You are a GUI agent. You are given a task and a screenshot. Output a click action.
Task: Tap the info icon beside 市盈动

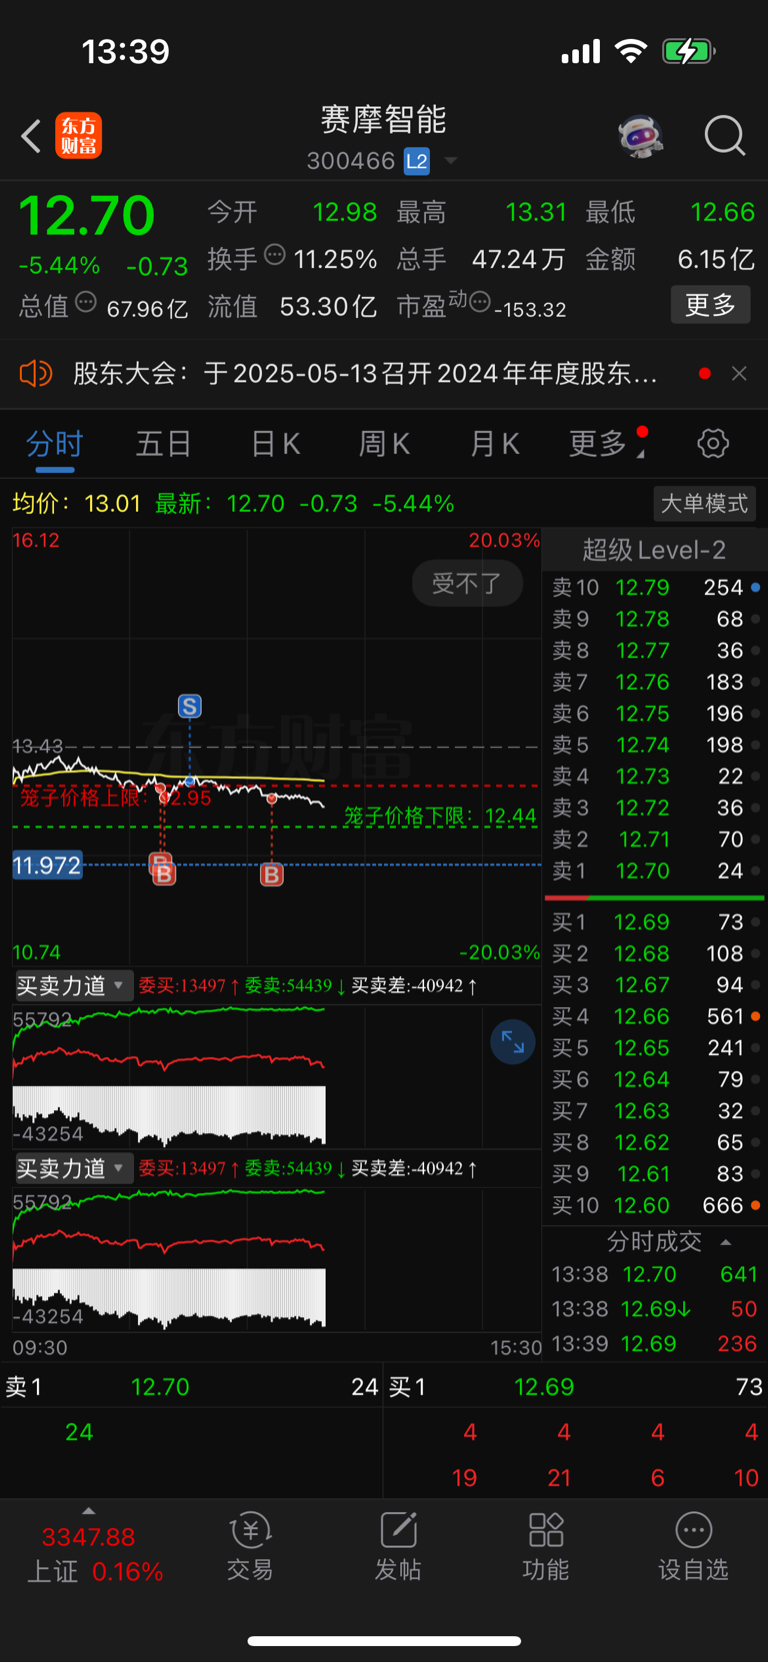point(480,301)
